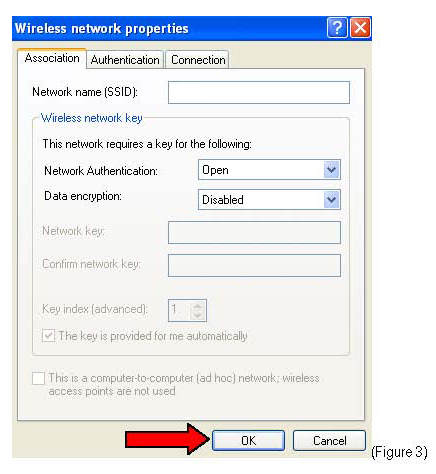This screenshot has width=436, height=474.
Task: Click the Wireless network properties title bar
Action: point(168,28)
